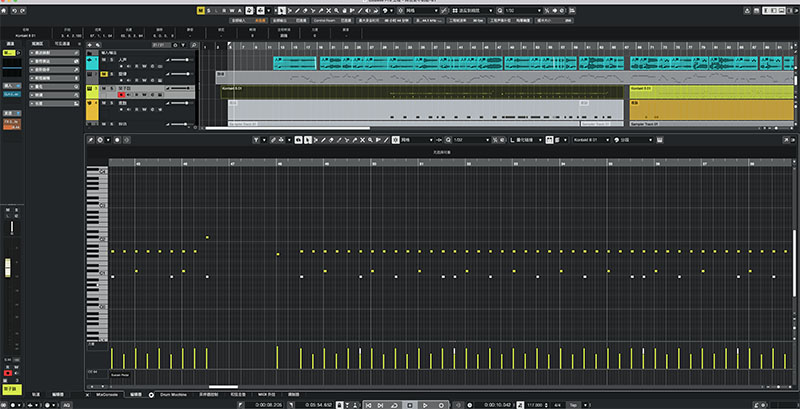
Task: Open project grid type dropdown
Action: 473,10
